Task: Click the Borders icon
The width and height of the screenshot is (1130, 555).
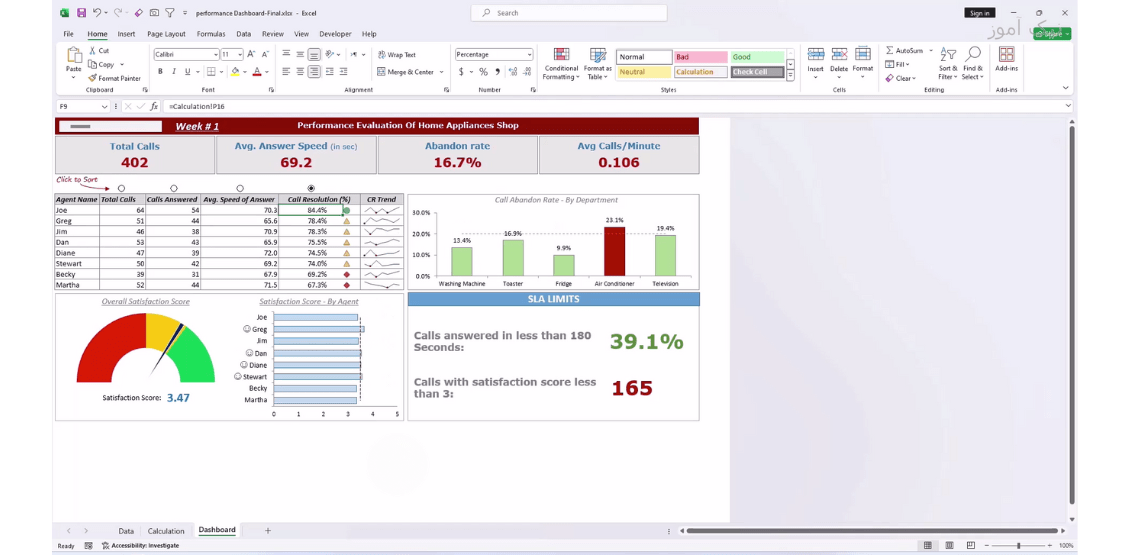Action: pos(211,71)
